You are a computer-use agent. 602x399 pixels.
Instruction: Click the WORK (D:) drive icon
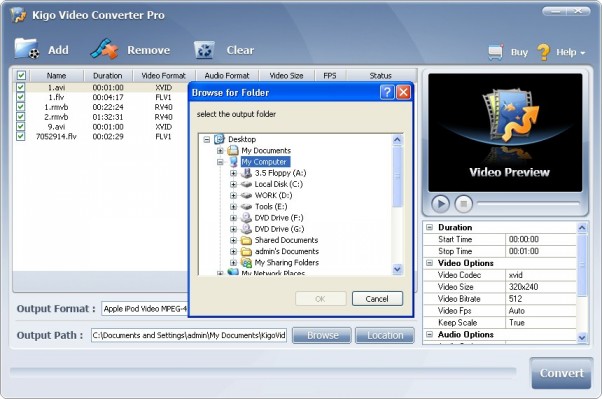[246, 195]
